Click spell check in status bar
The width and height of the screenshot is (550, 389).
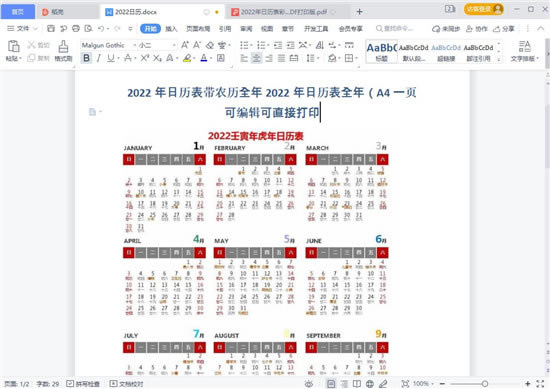[83, 384]
